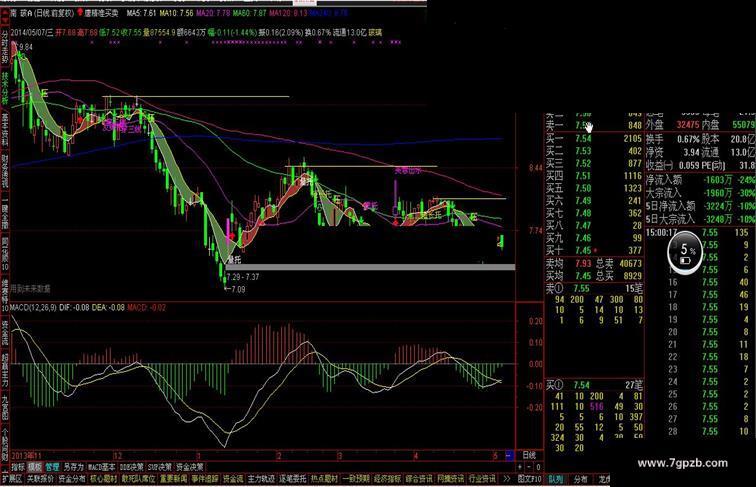
Task: Open the 经济指标 tab
Action: 387,479
